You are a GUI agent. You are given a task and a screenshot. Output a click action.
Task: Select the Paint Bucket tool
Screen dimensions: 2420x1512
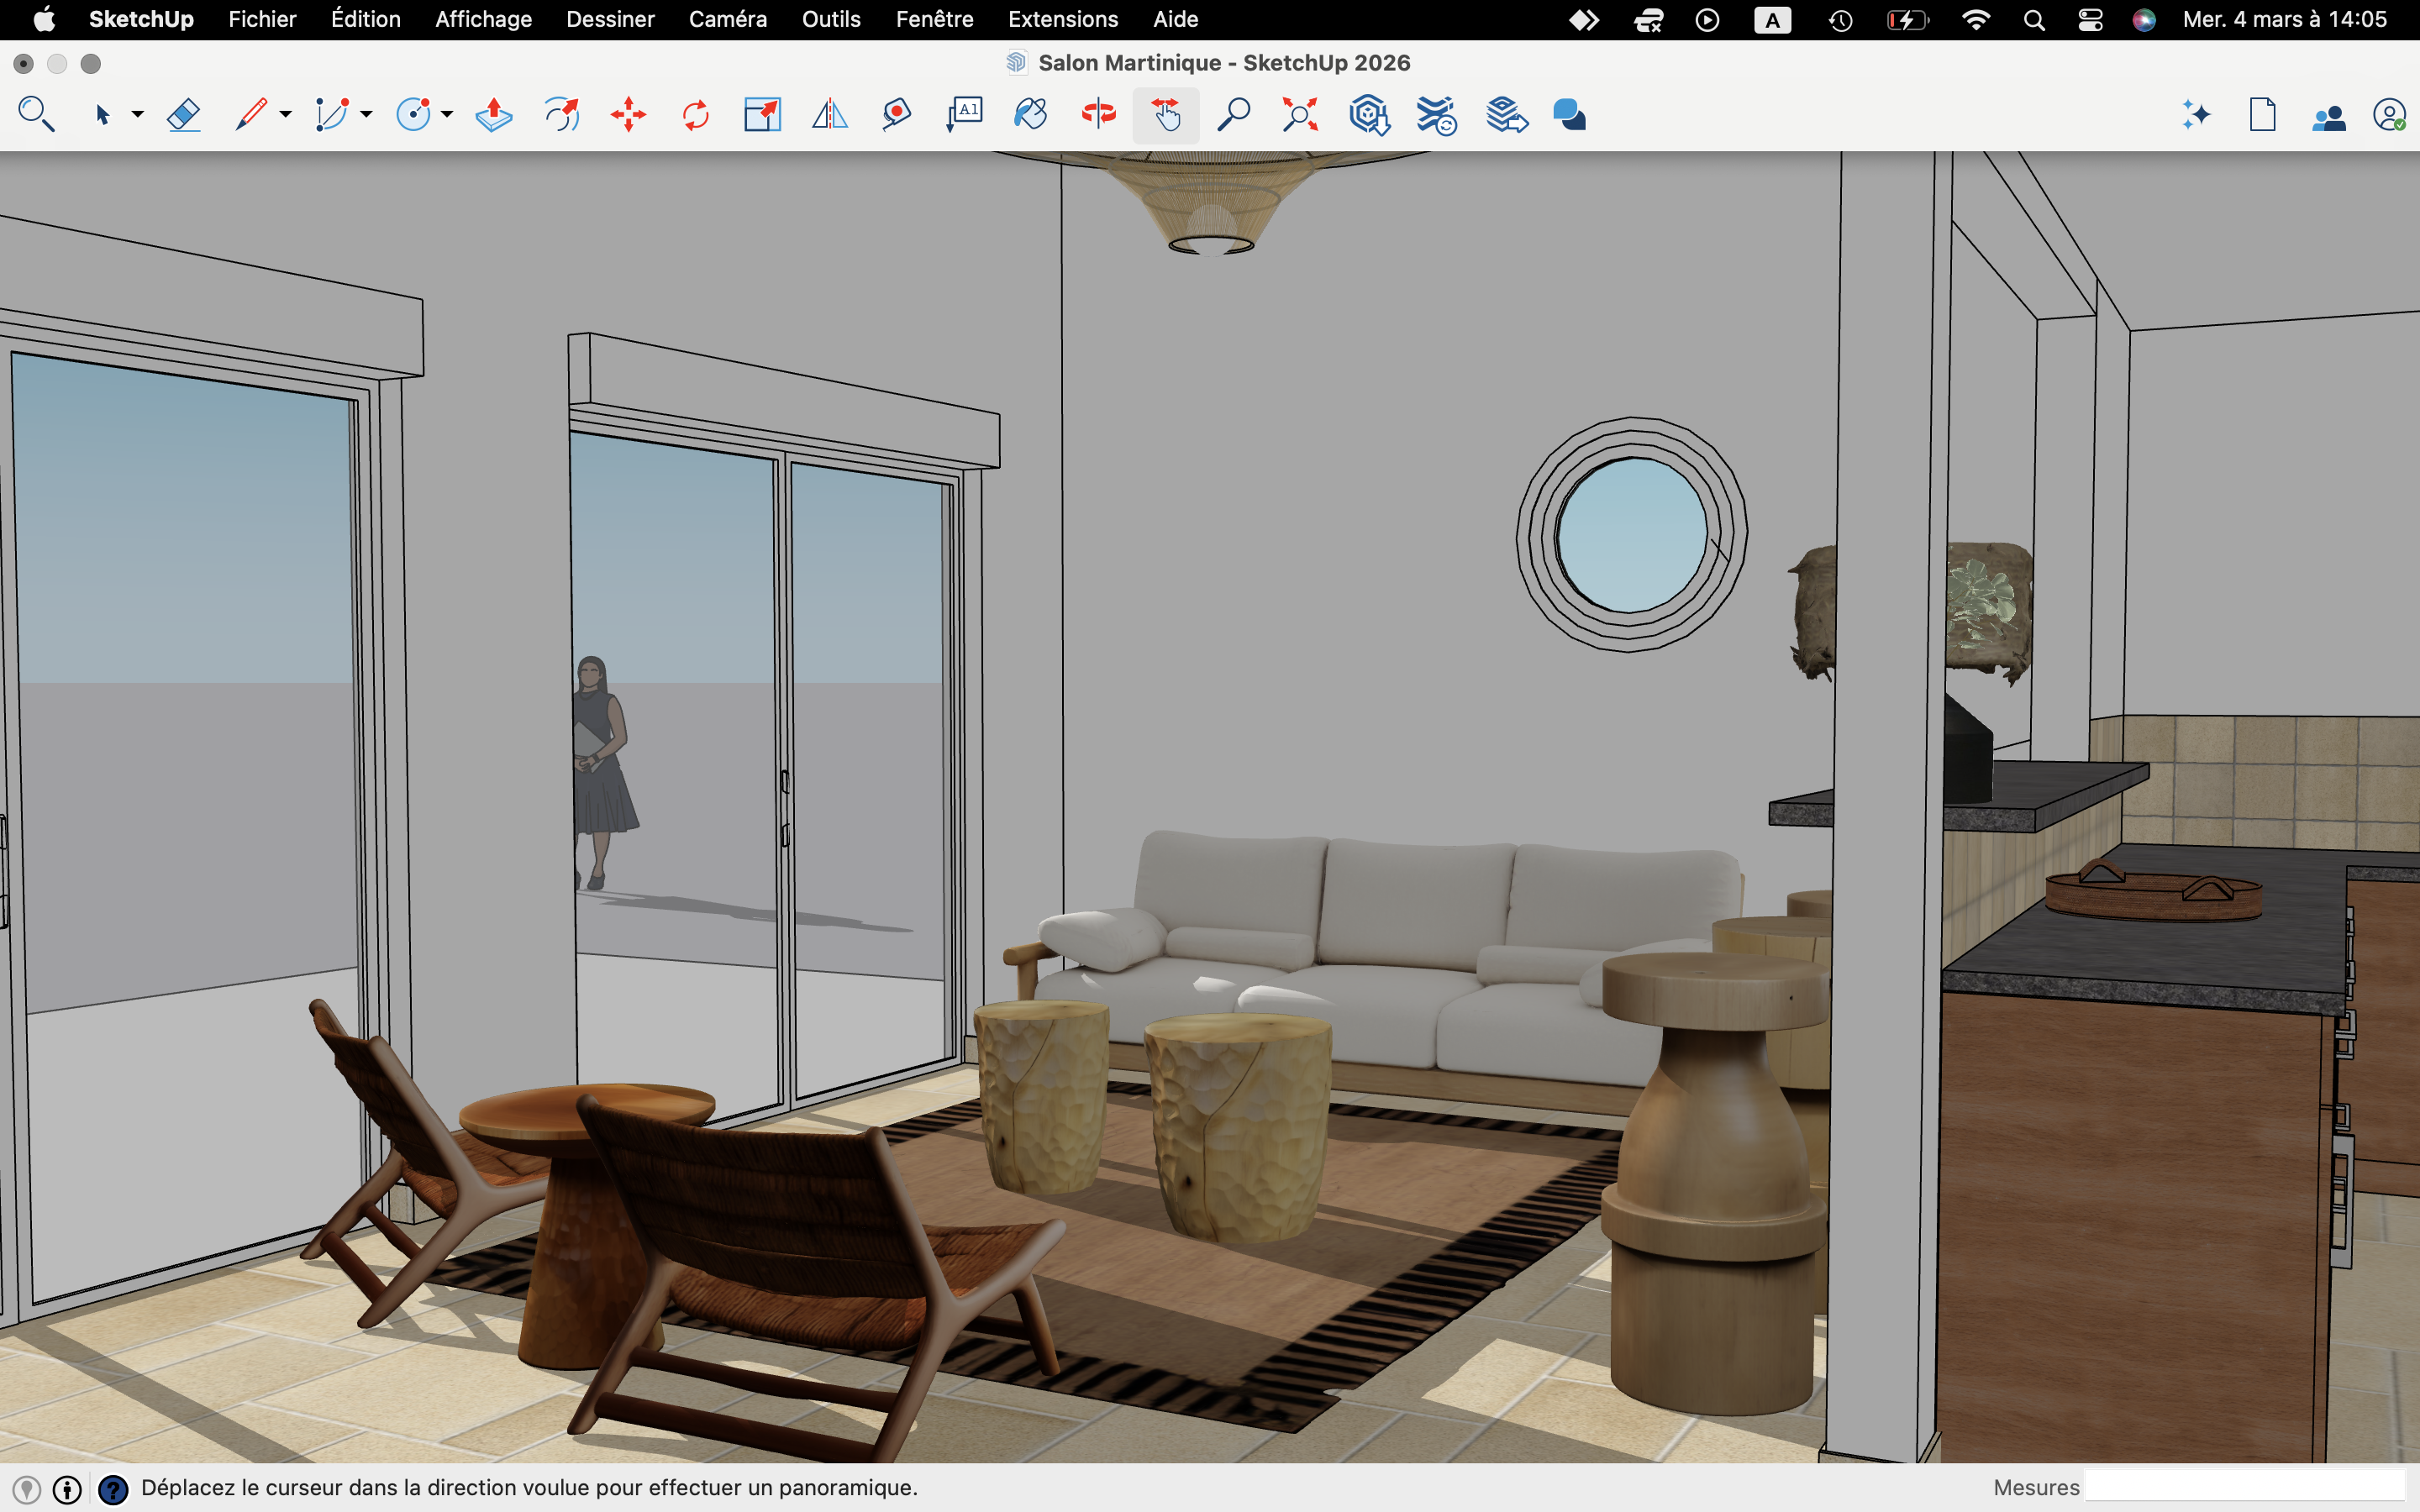coord(1030,115)
